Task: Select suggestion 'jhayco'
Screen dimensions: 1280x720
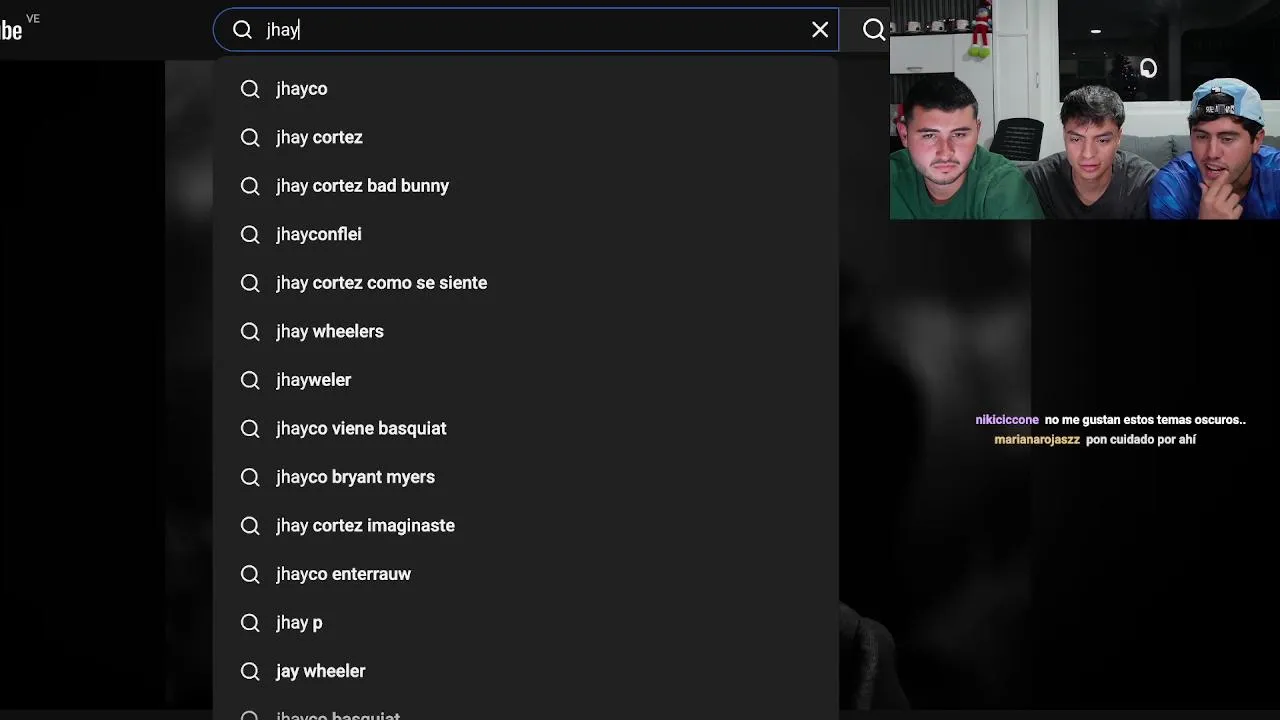Action: tap(526, 89)
